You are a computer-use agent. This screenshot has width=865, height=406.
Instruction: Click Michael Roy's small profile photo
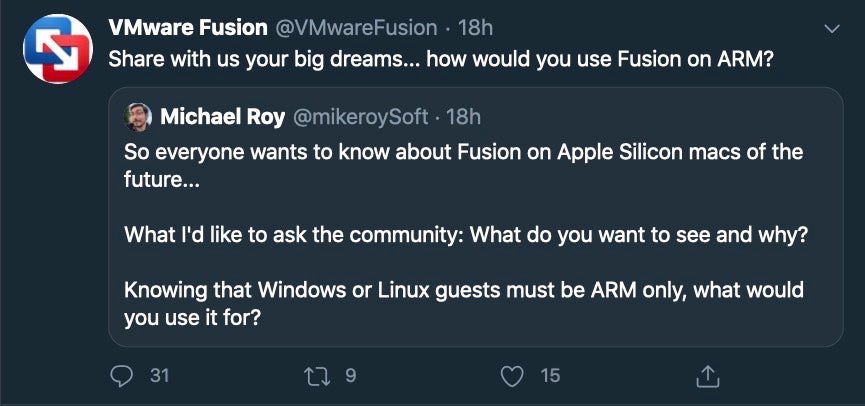coord(138,117)
